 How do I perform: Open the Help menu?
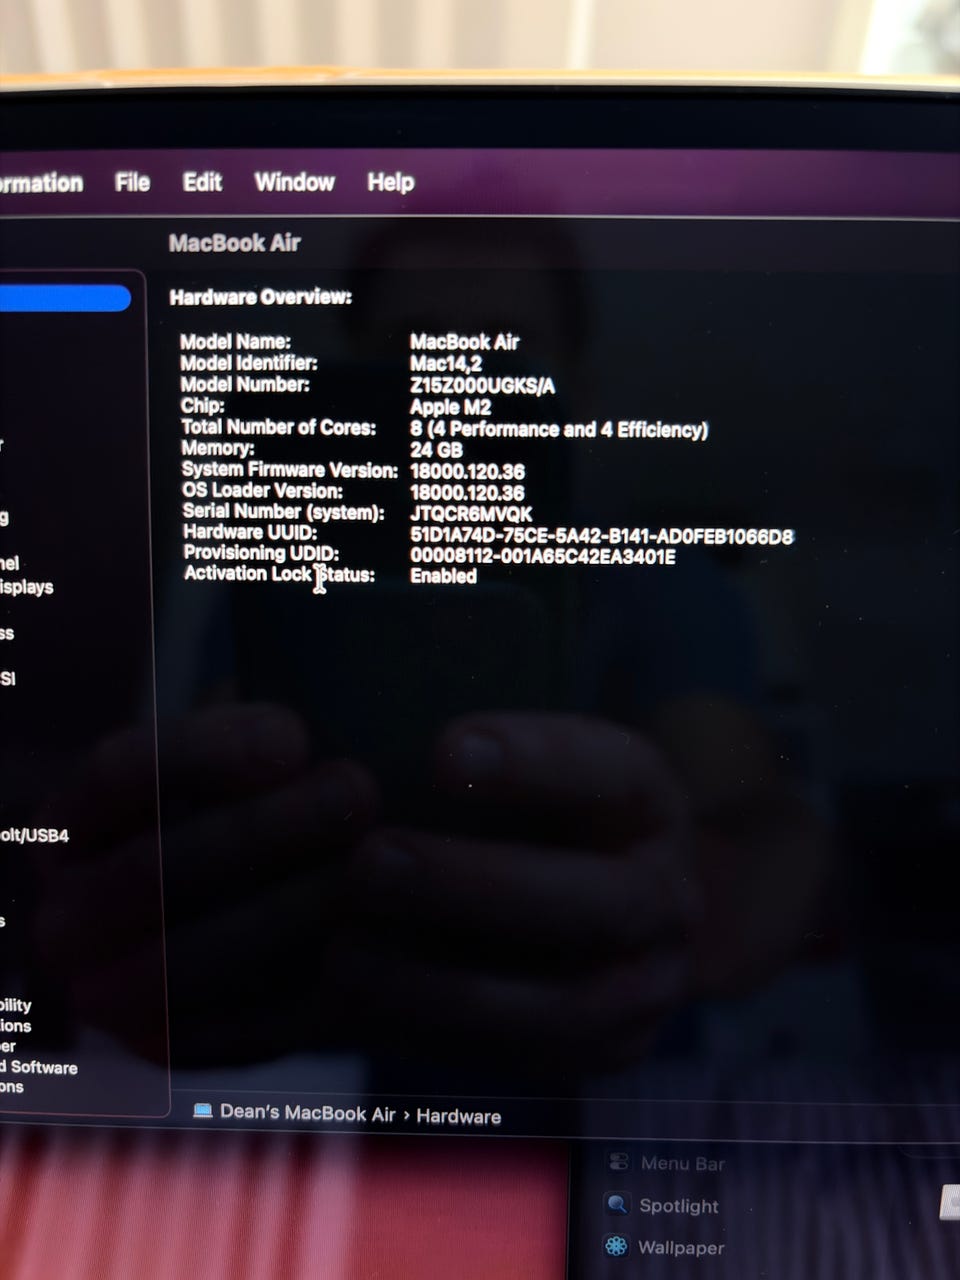point(390,182)
